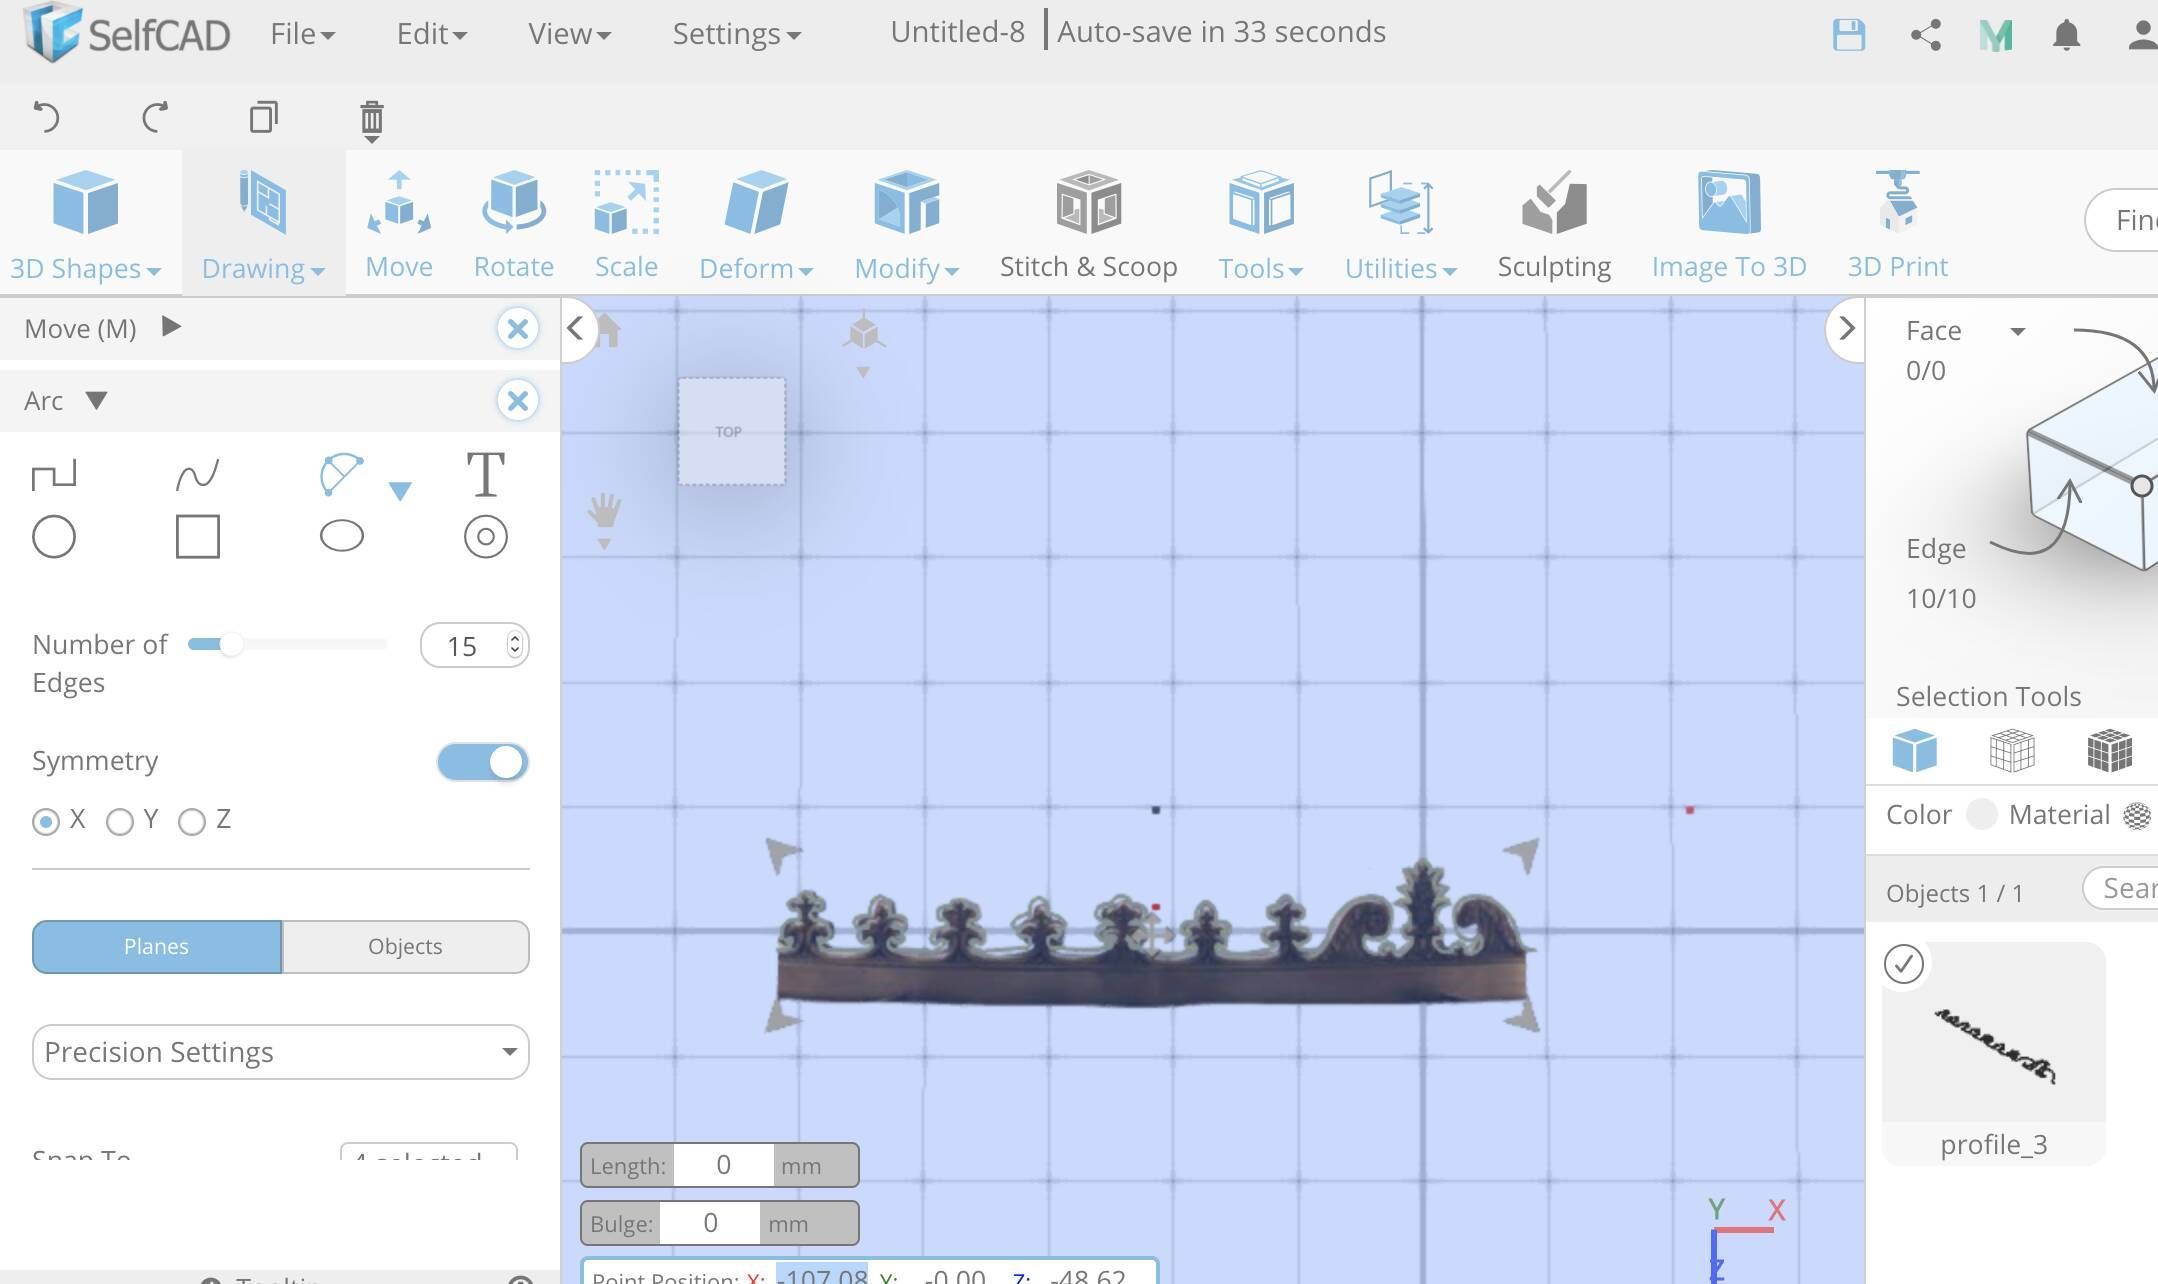This screenshot has width=2158, height=1284.
Task: Close the Move tool panel
Action: [517, 328]
